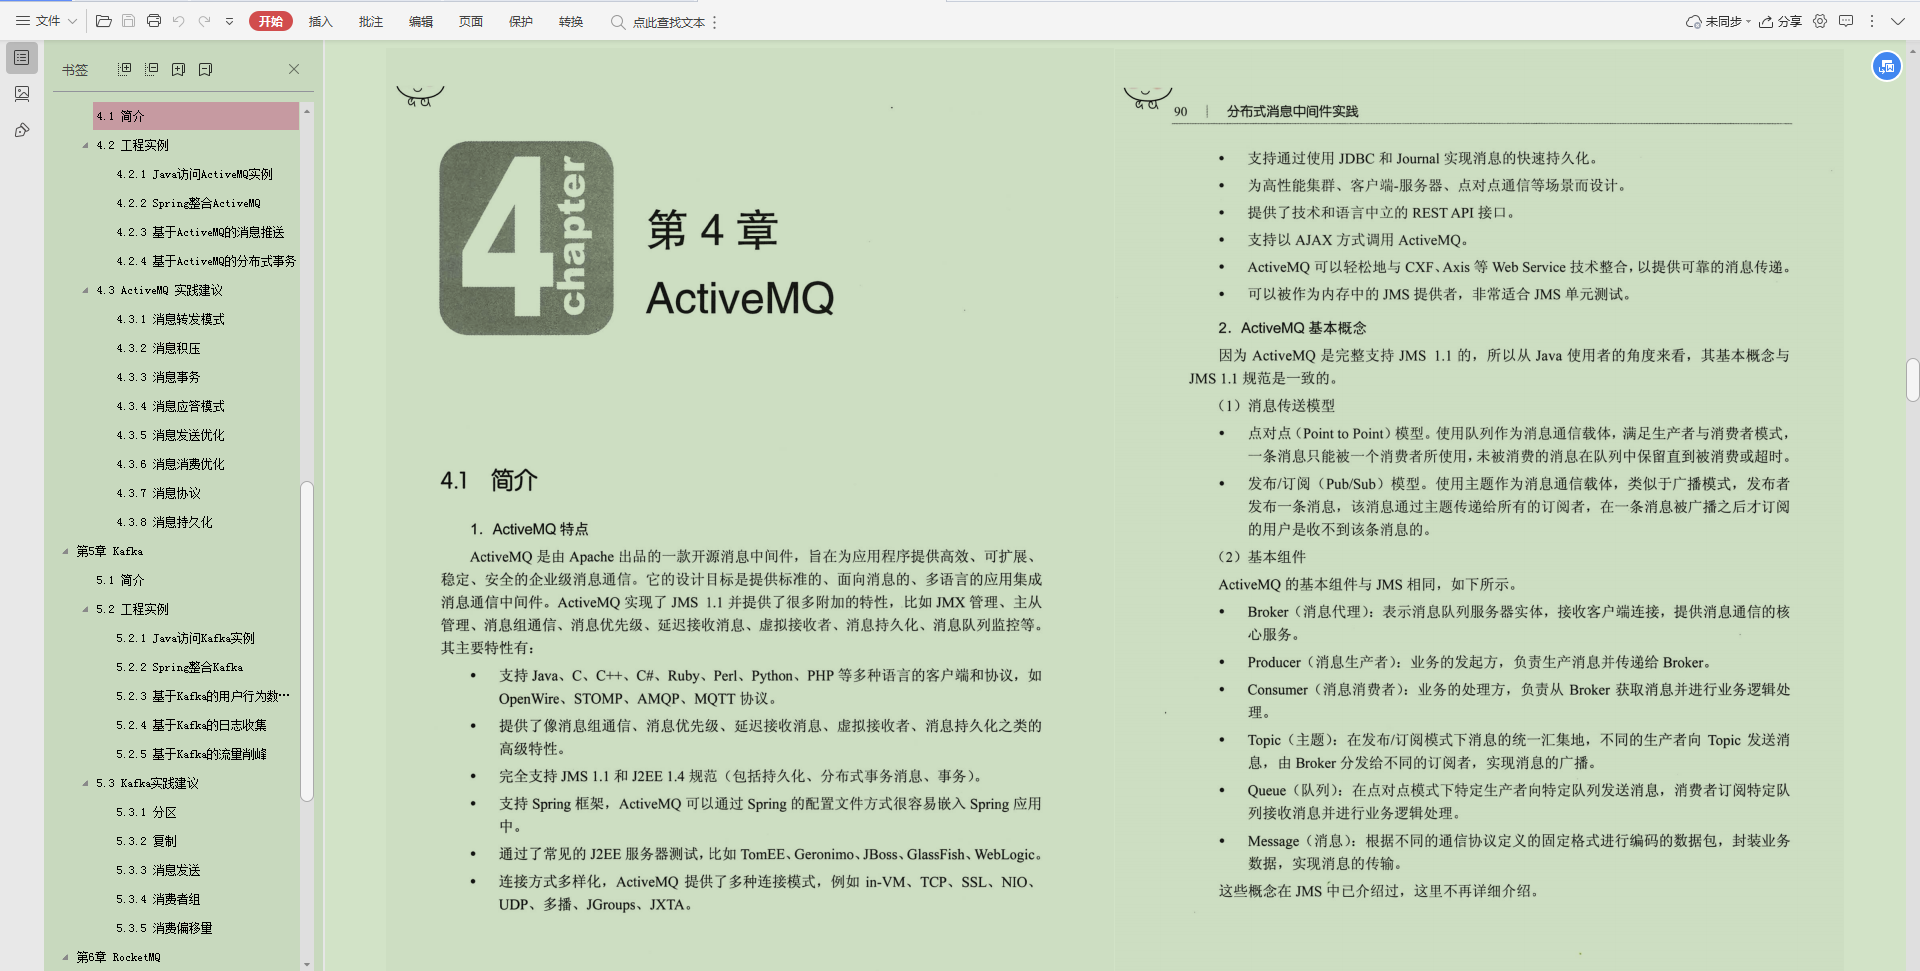Image resolution: width=1920 pixels, height=971 pixels.
Task: Click the save disk icon
Action: pyautogui.click(x=128, y=21)
